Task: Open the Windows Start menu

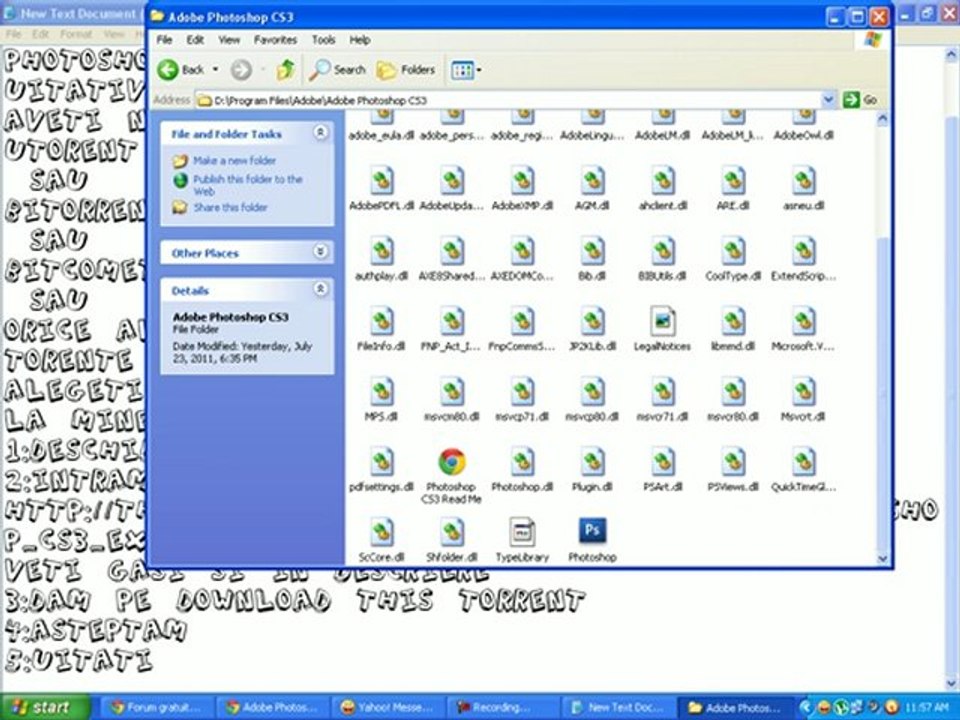Action: (45, 707)
